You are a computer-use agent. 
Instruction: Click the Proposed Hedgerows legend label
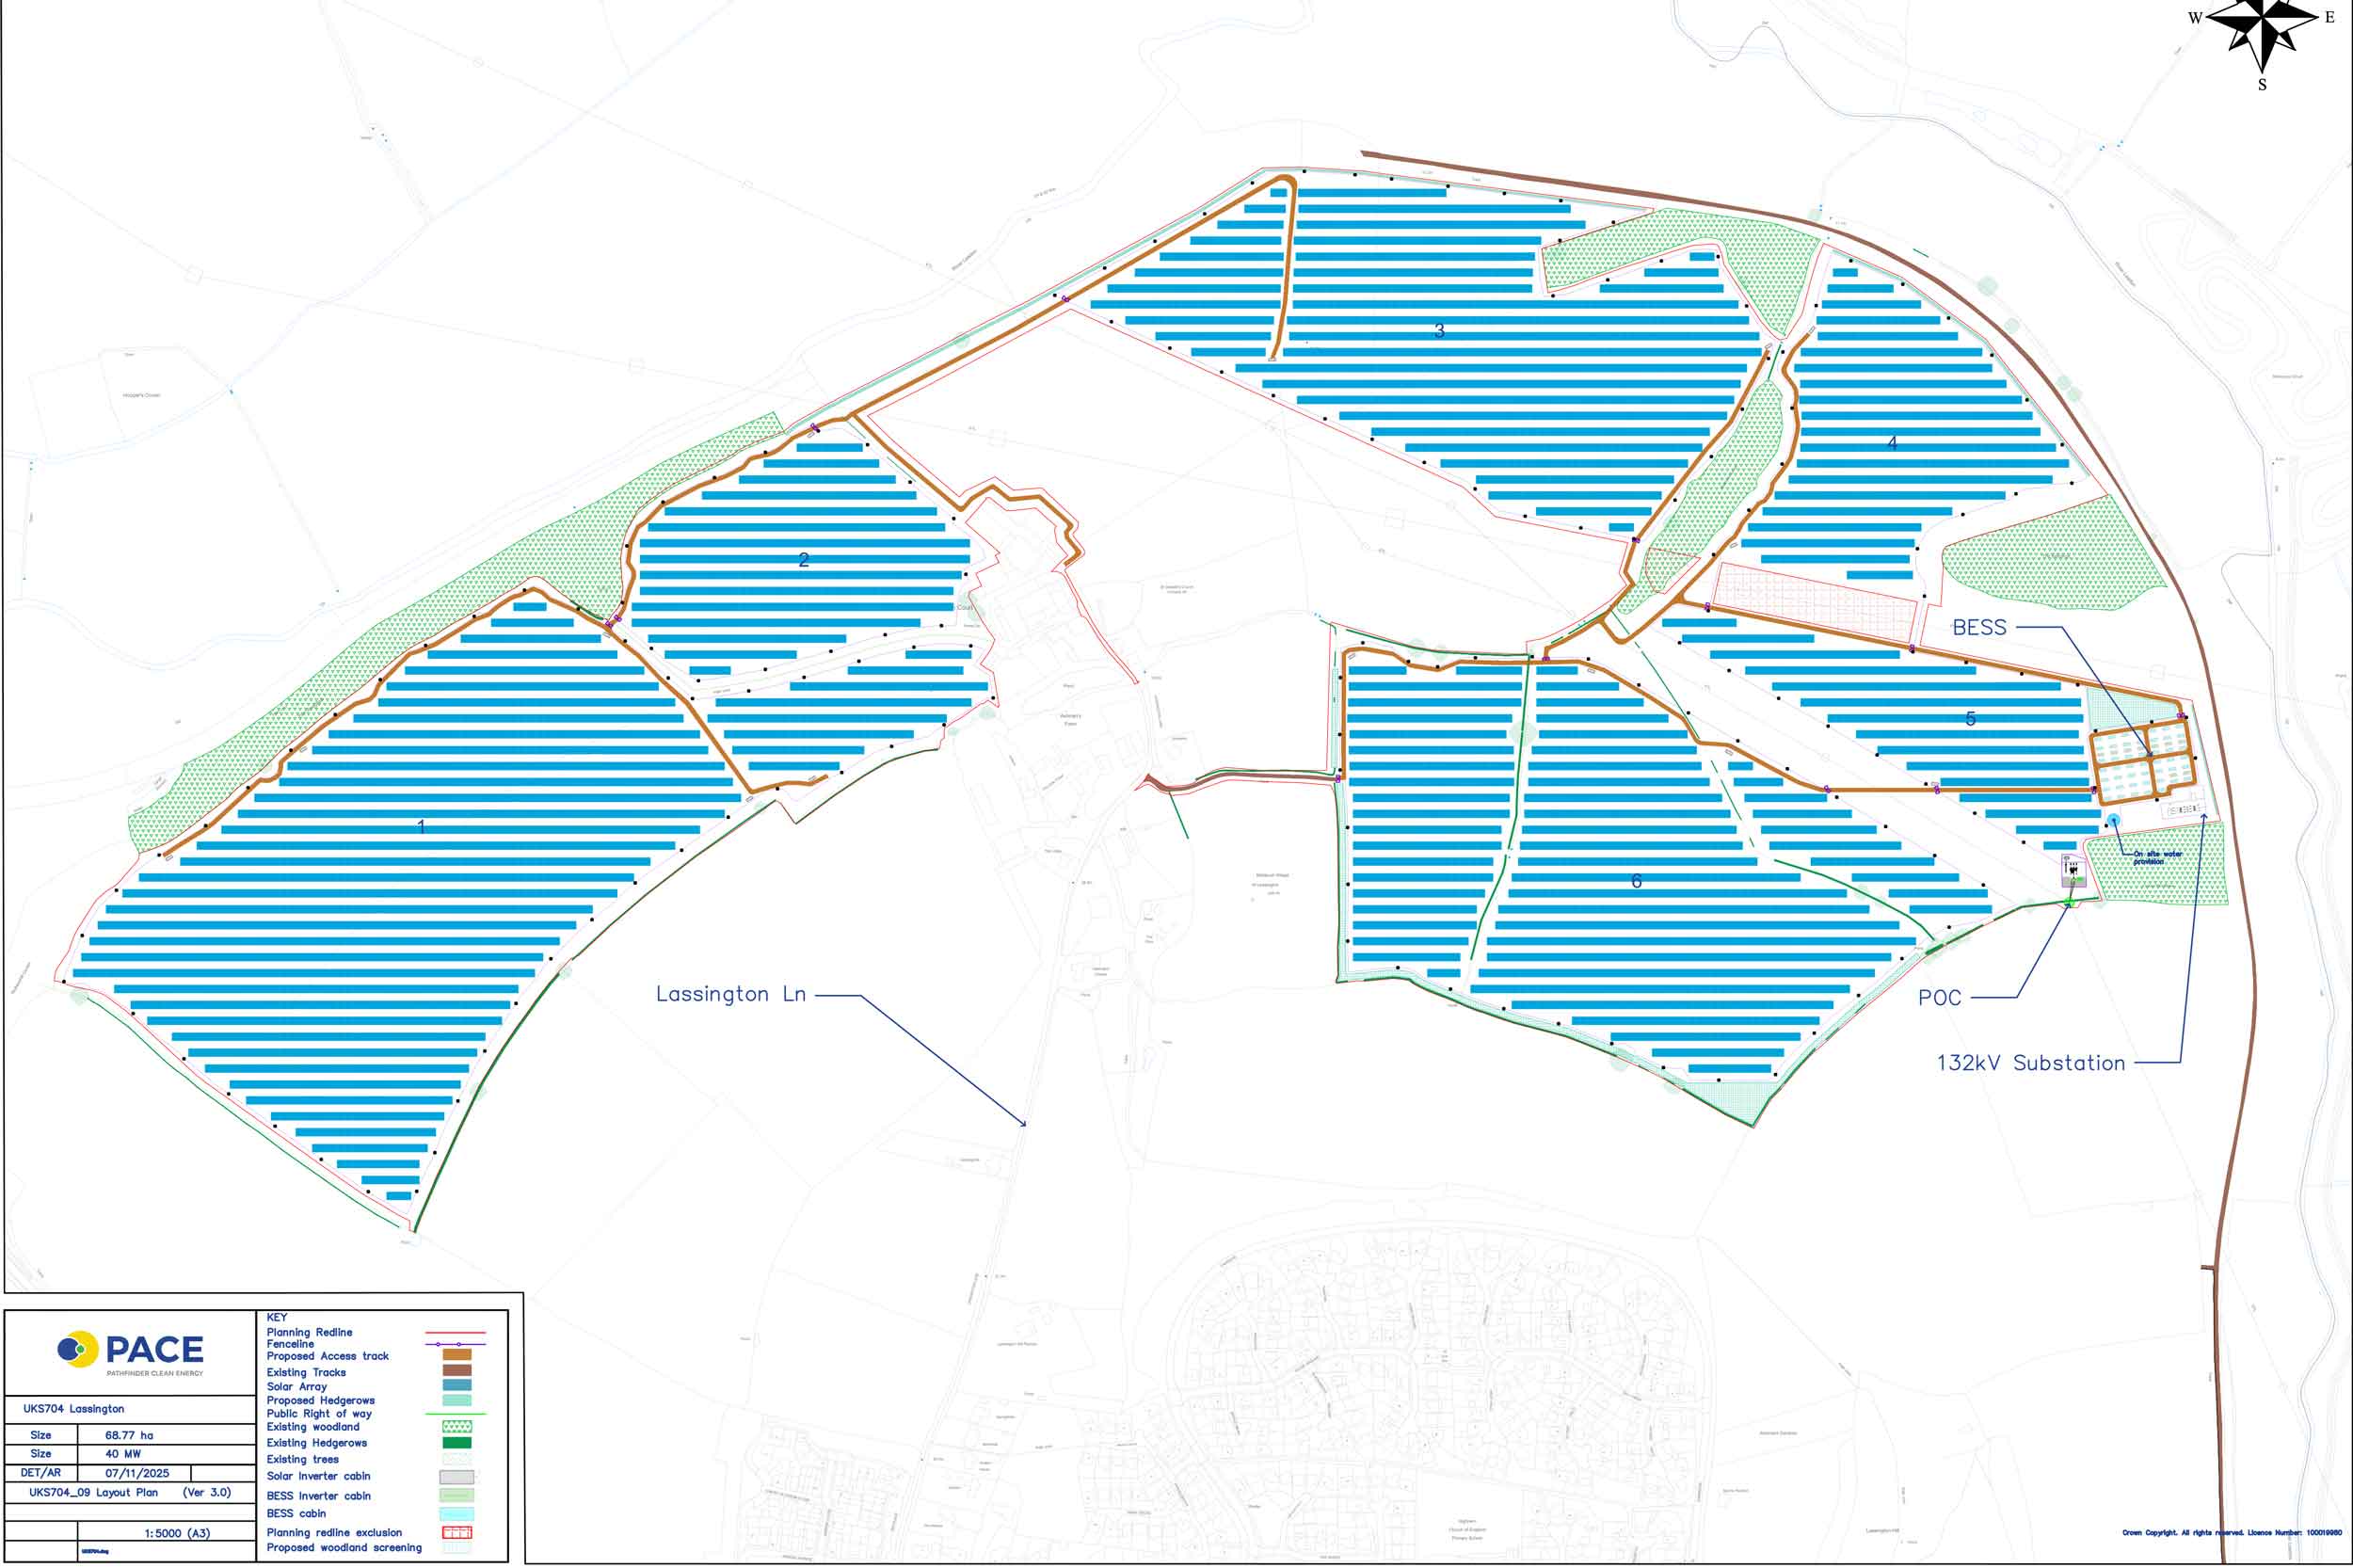click(320, 1400)
